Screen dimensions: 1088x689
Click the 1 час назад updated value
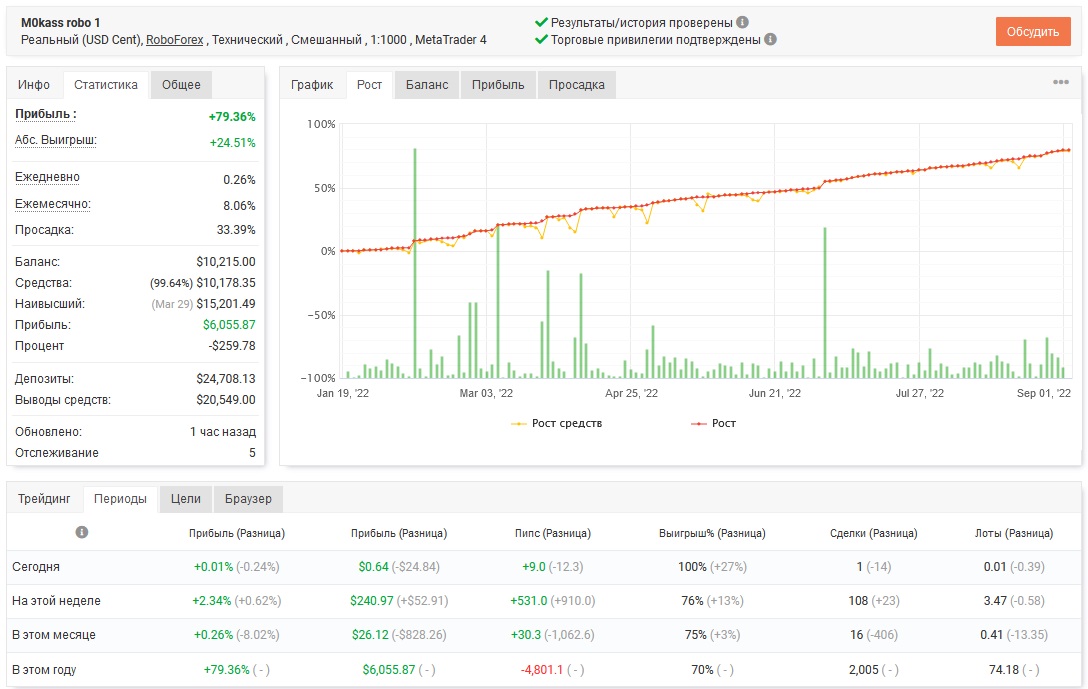point(223,432)
